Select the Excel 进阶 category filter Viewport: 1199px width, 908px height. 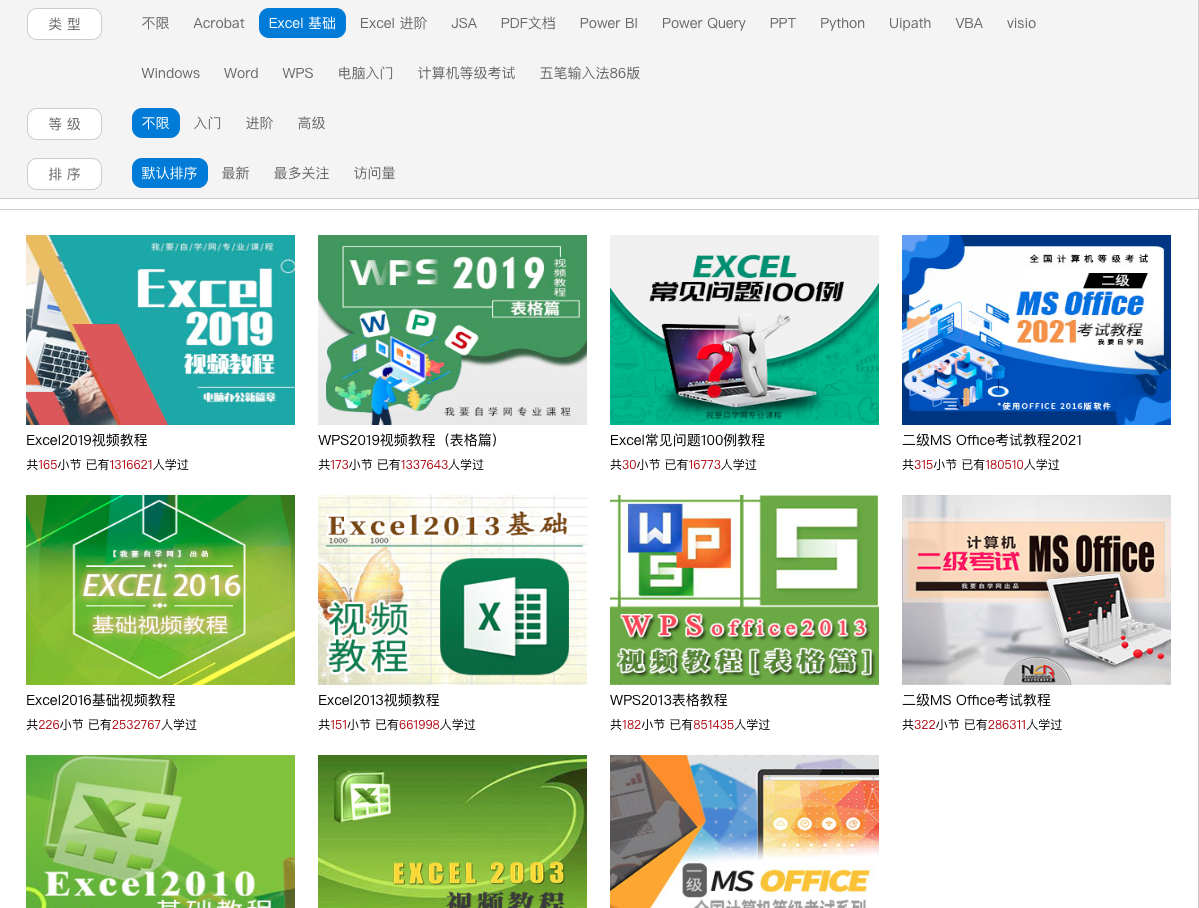point(393,23)
